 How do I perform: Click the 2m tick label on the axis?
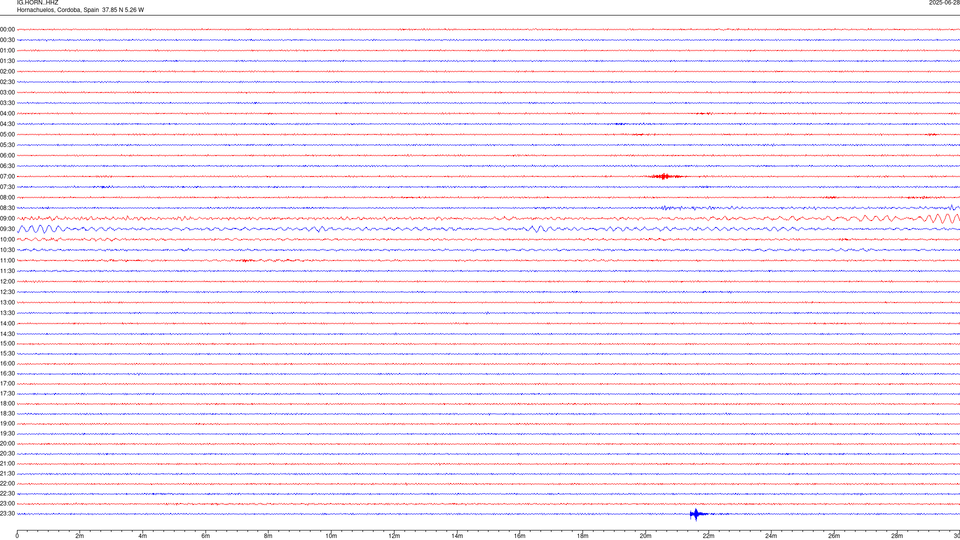pos(80,536)
